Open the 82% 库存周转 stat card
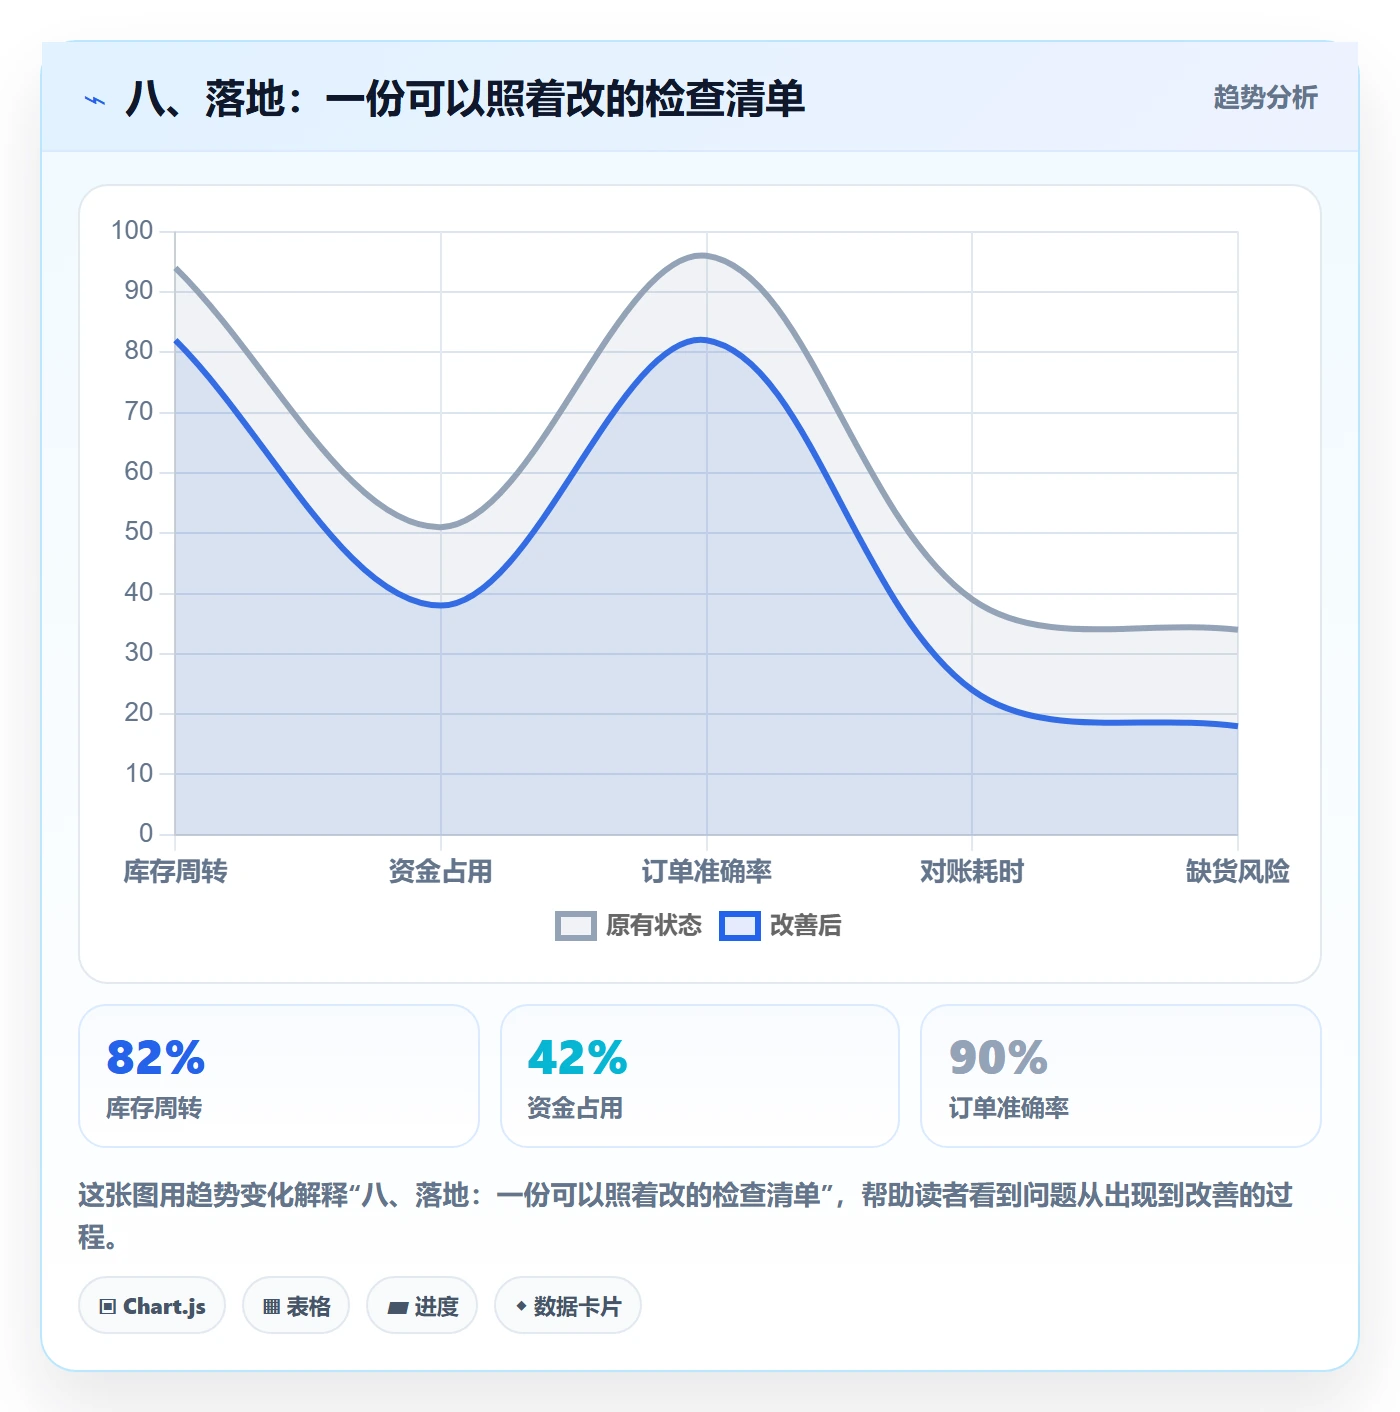 click(x=279, y=1076)
